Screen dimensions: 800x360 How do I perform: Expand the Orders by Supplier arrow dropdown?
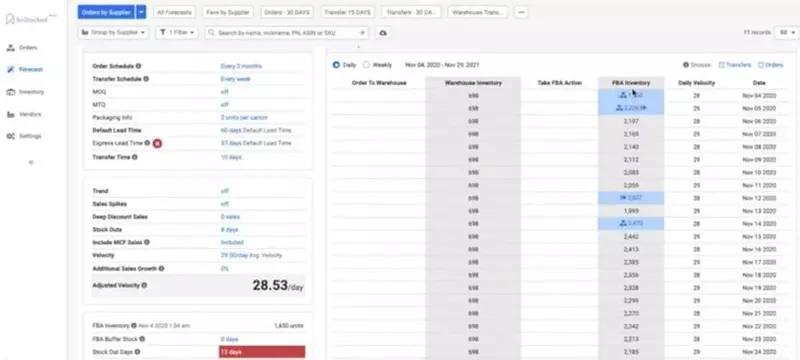141,12
